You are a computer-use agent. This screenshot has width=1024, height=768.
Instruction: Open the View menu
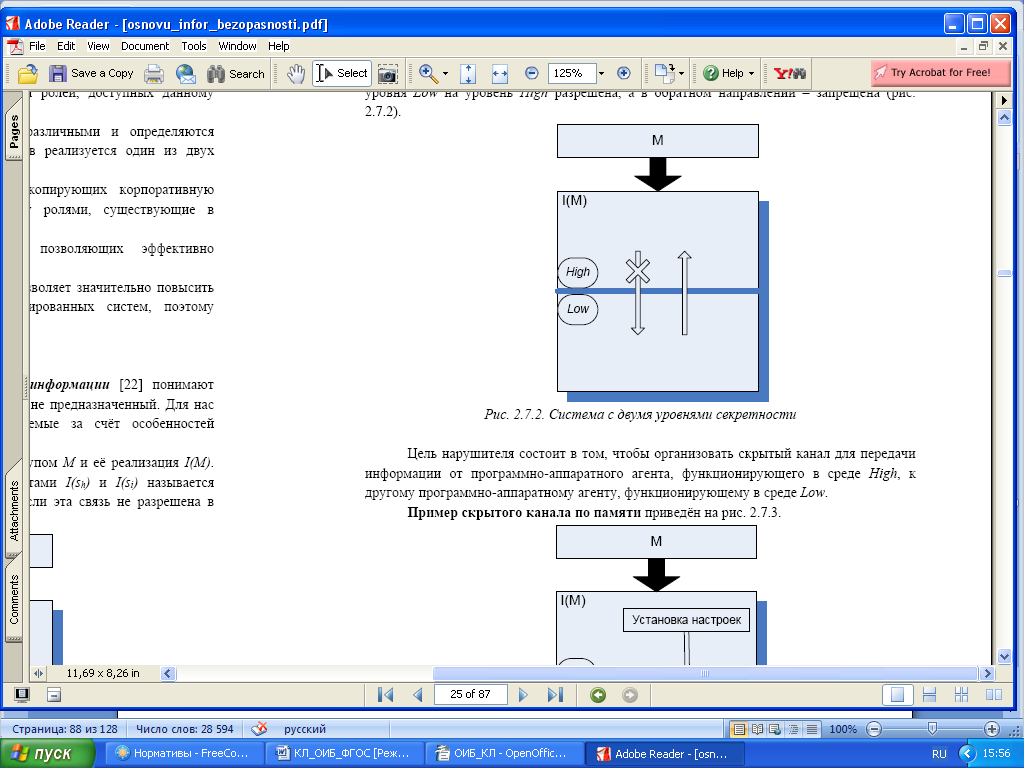click(98, 46)
